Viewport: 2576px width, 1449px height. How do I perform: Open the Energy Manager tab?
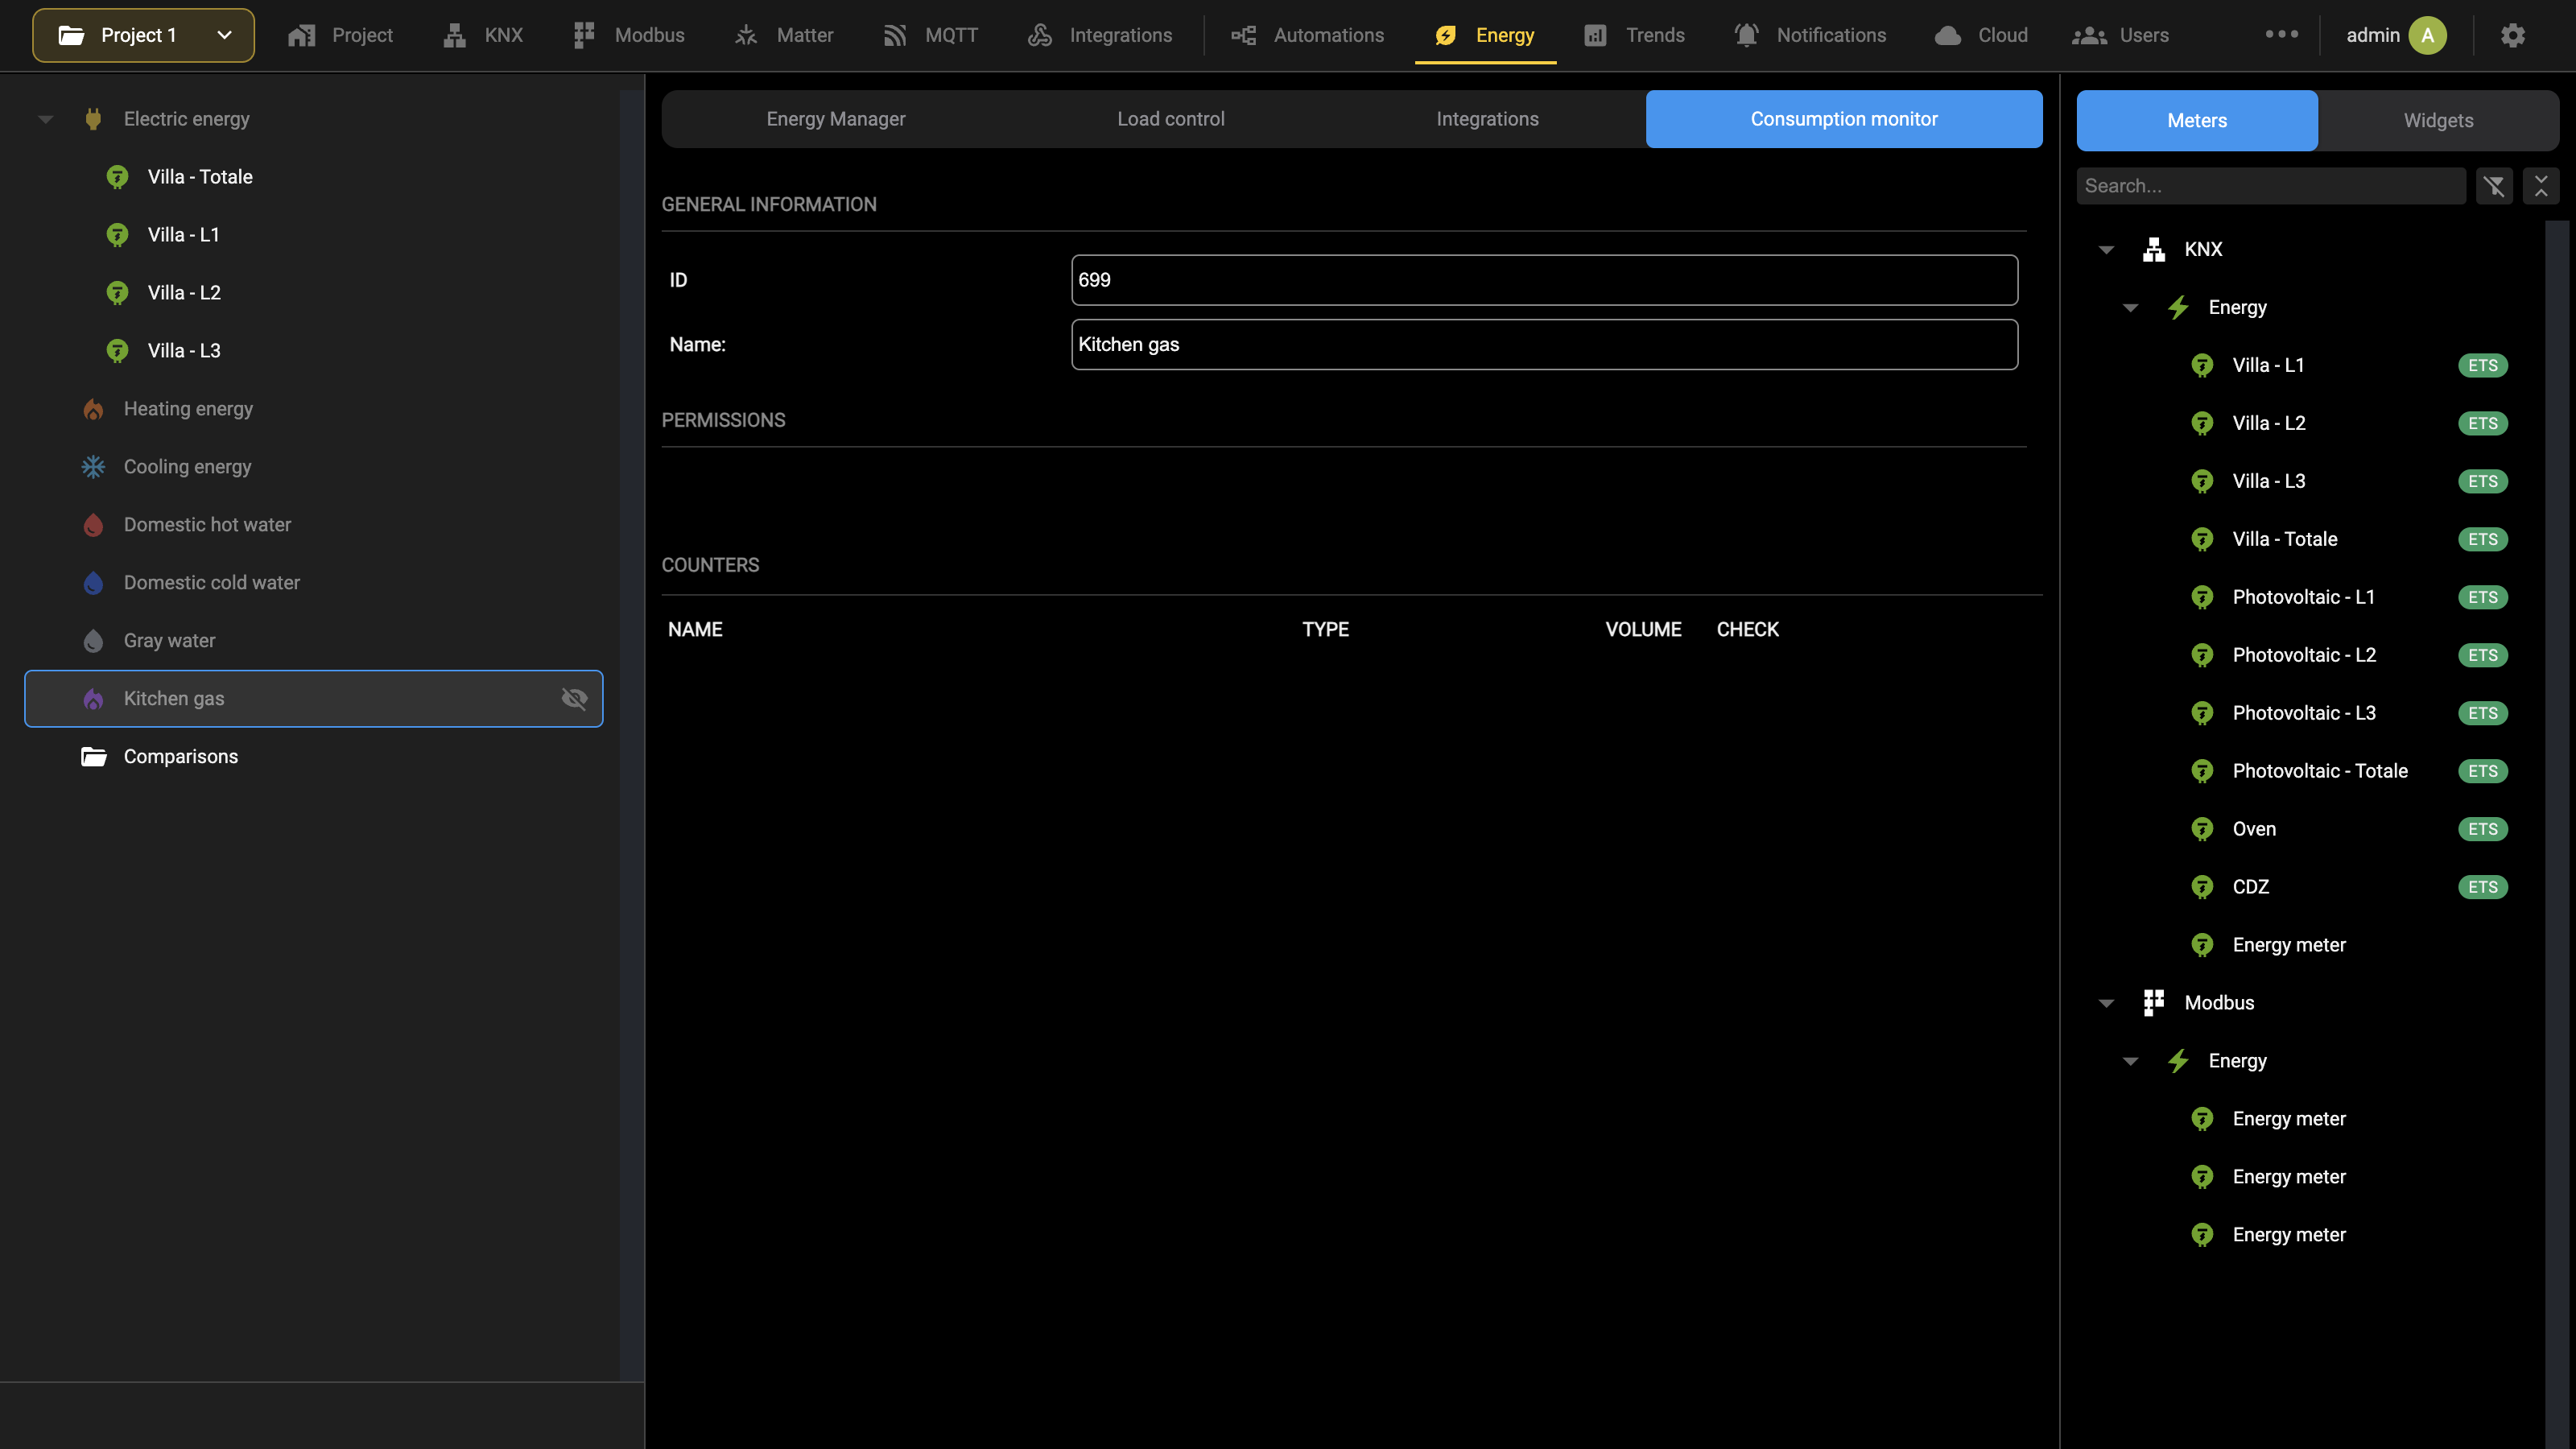point(836,119)
